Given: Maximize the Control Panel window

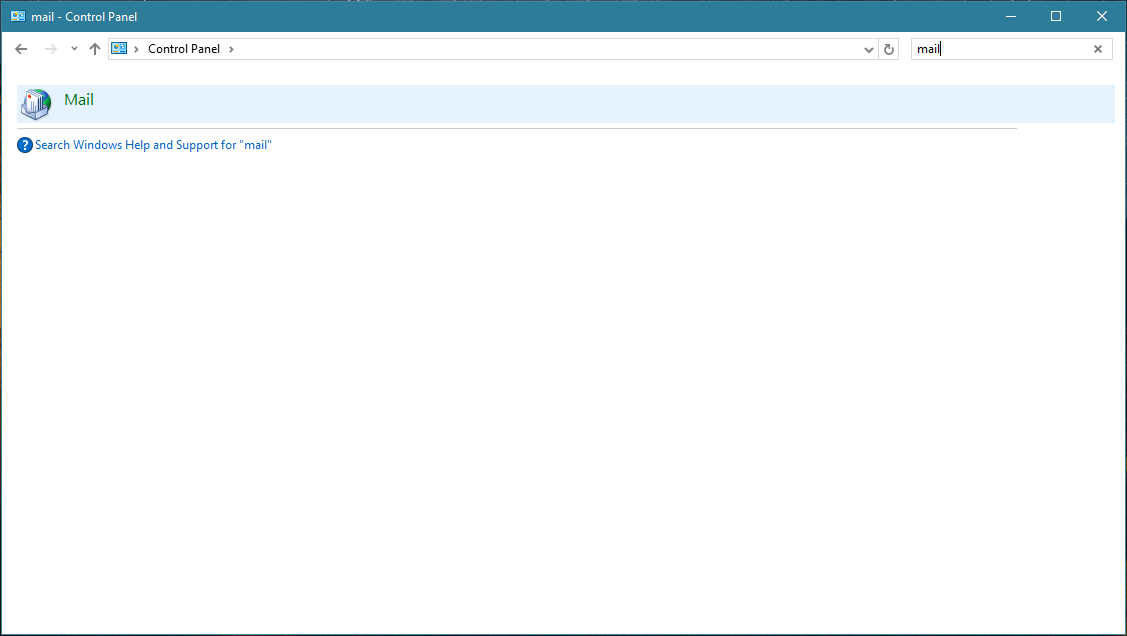Looking at the screenshot, I should tap(1055, 16).
